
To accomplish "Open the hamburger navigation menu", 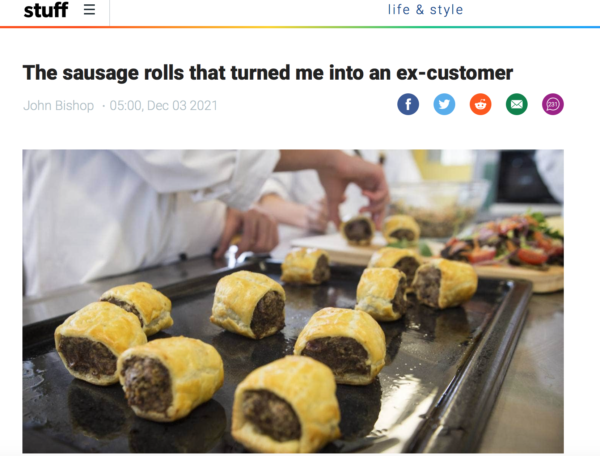I will [x=89, y=10].
